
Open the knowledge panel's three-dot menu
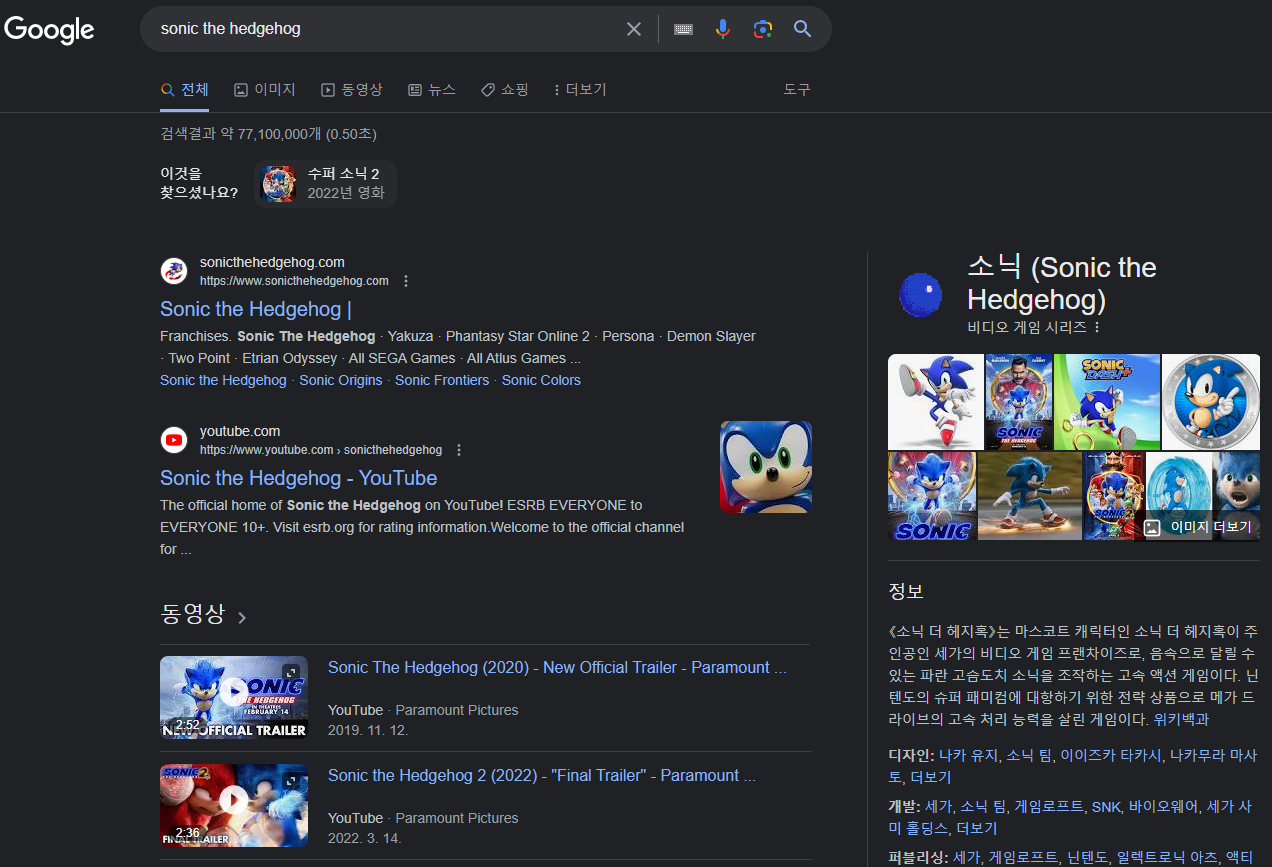(1097, 327)
